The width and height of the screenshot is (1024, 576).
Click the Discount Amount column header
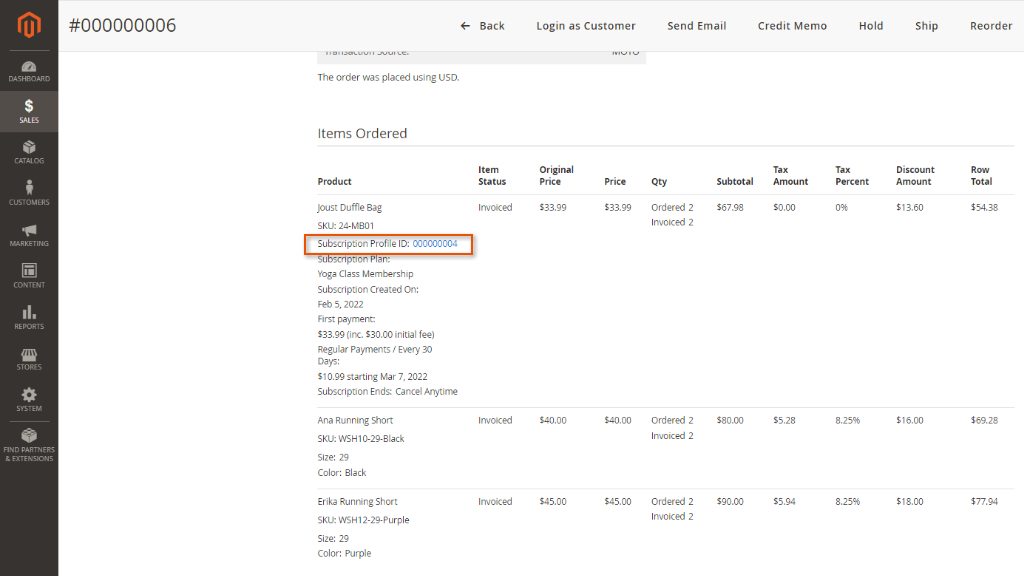915,176
